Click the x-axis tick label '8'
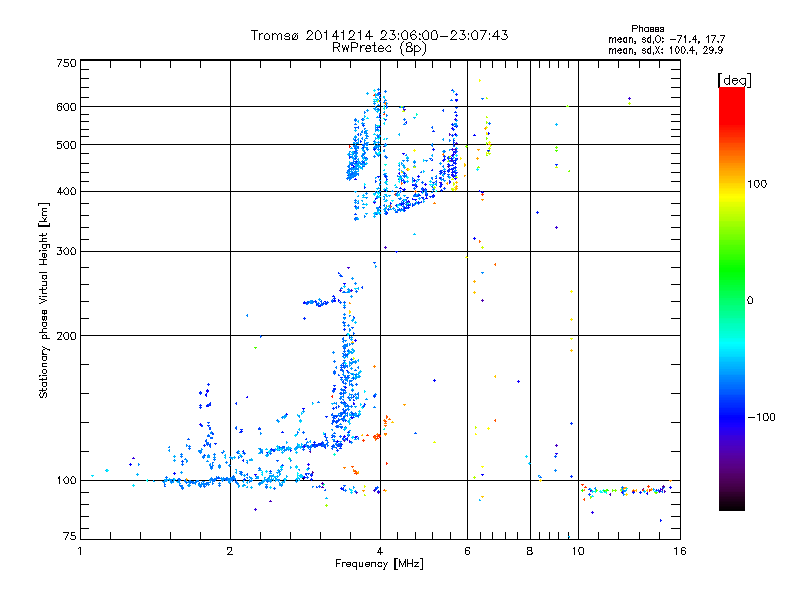 [530, 551]
